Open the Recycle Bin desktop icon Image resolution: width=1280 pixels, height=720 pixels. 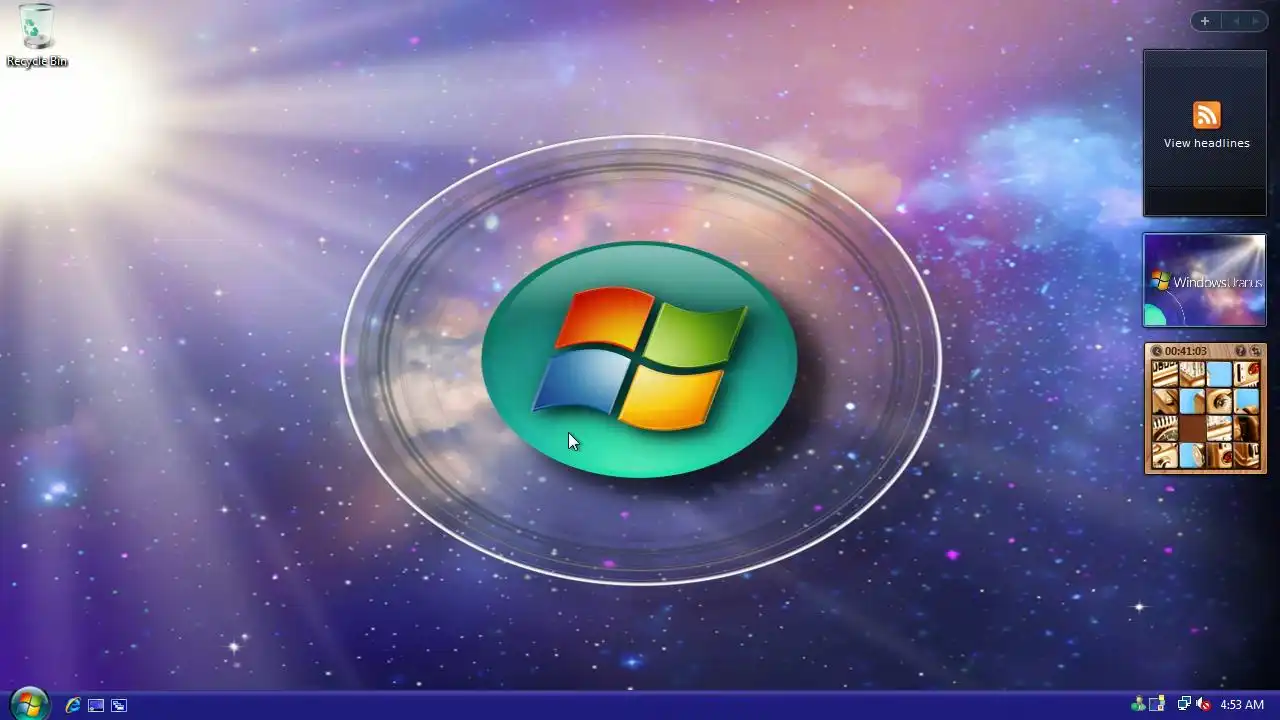37,35
